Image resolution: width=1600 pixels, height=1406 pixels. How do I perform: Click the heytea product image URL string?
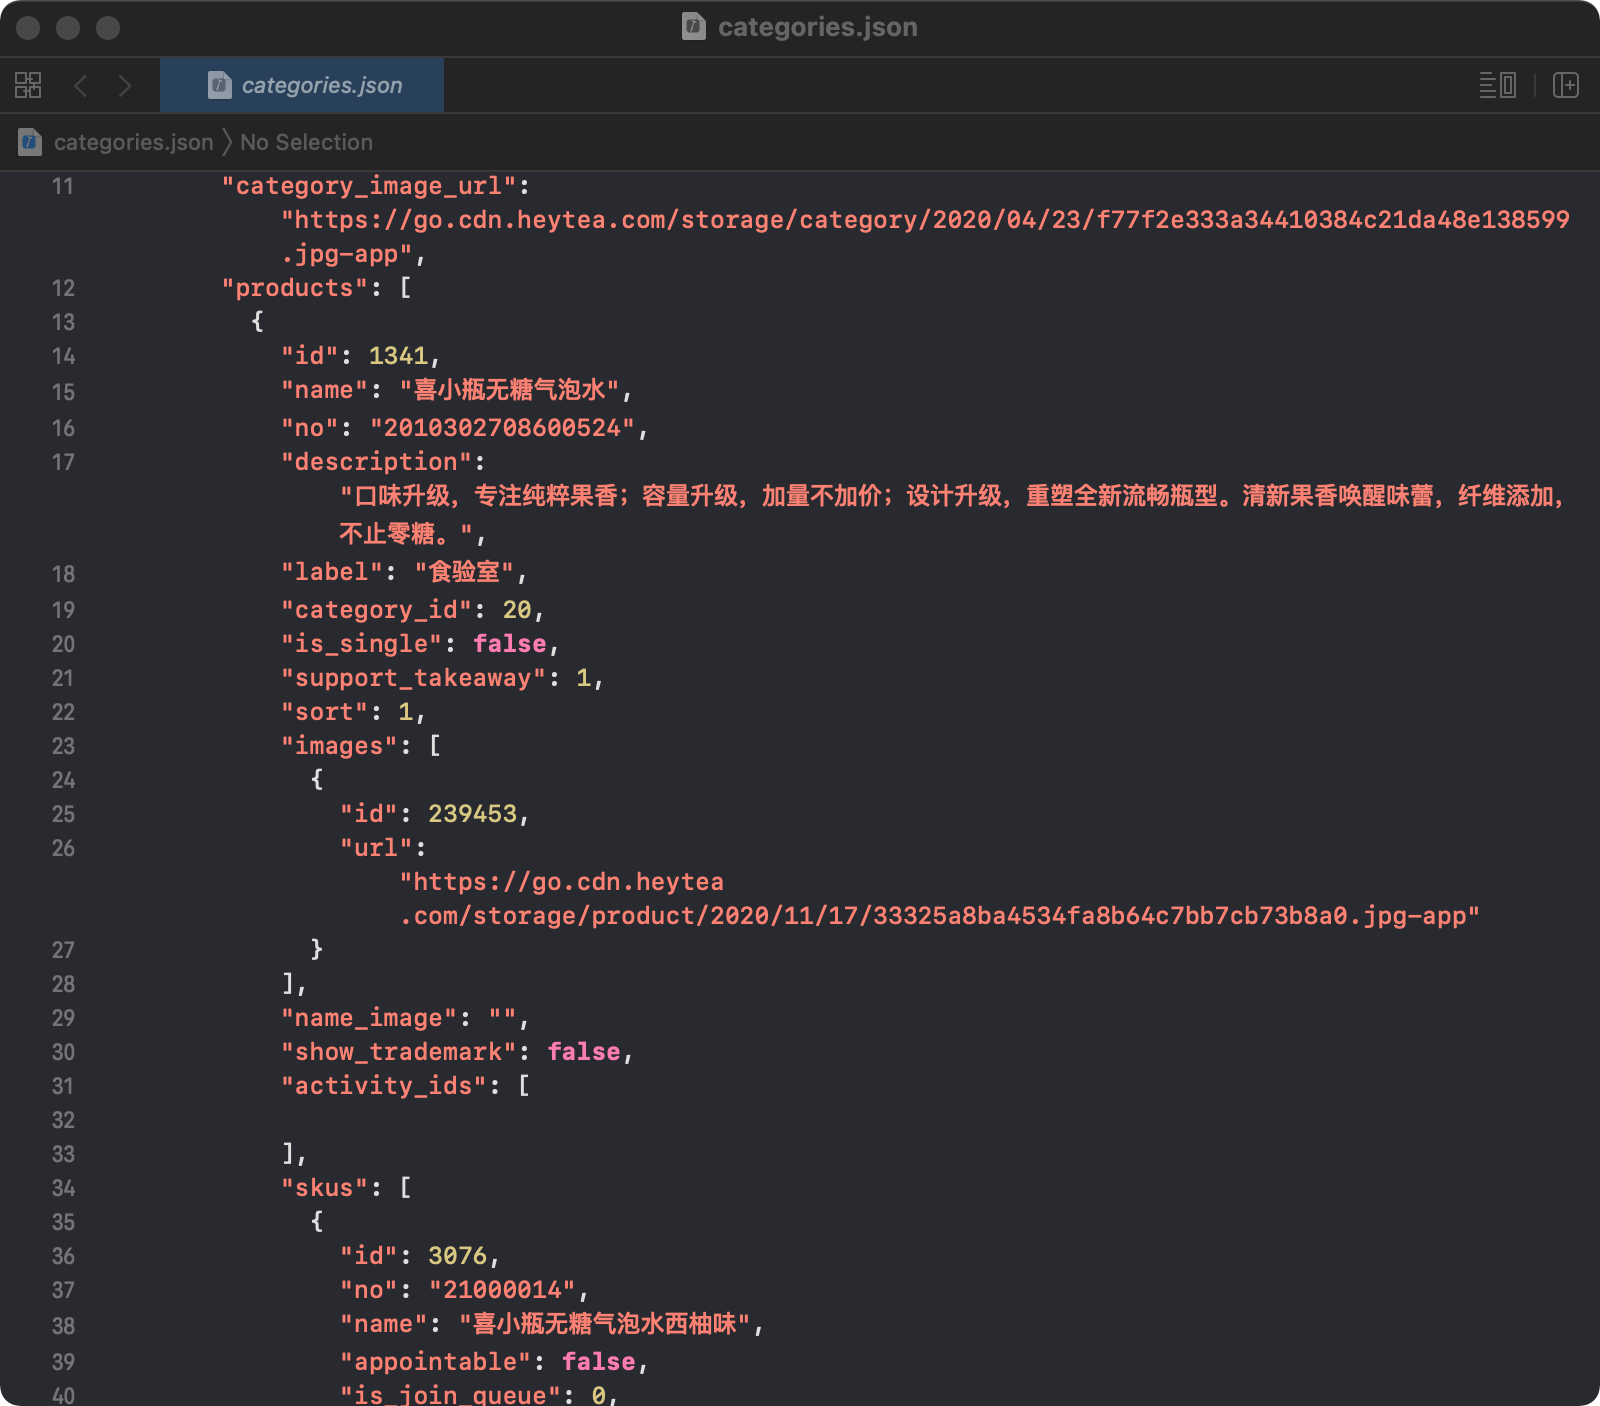tap(940, 899)
